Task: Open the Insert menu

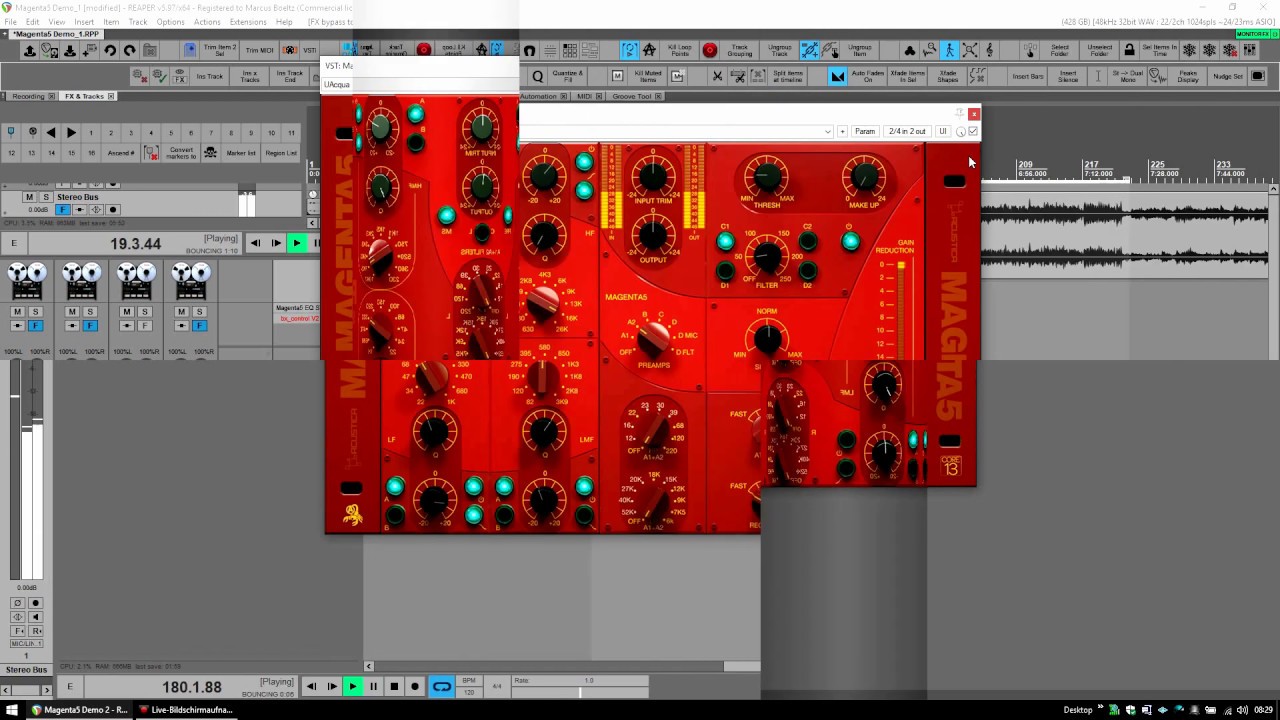Action: click(x=84, y=22)
